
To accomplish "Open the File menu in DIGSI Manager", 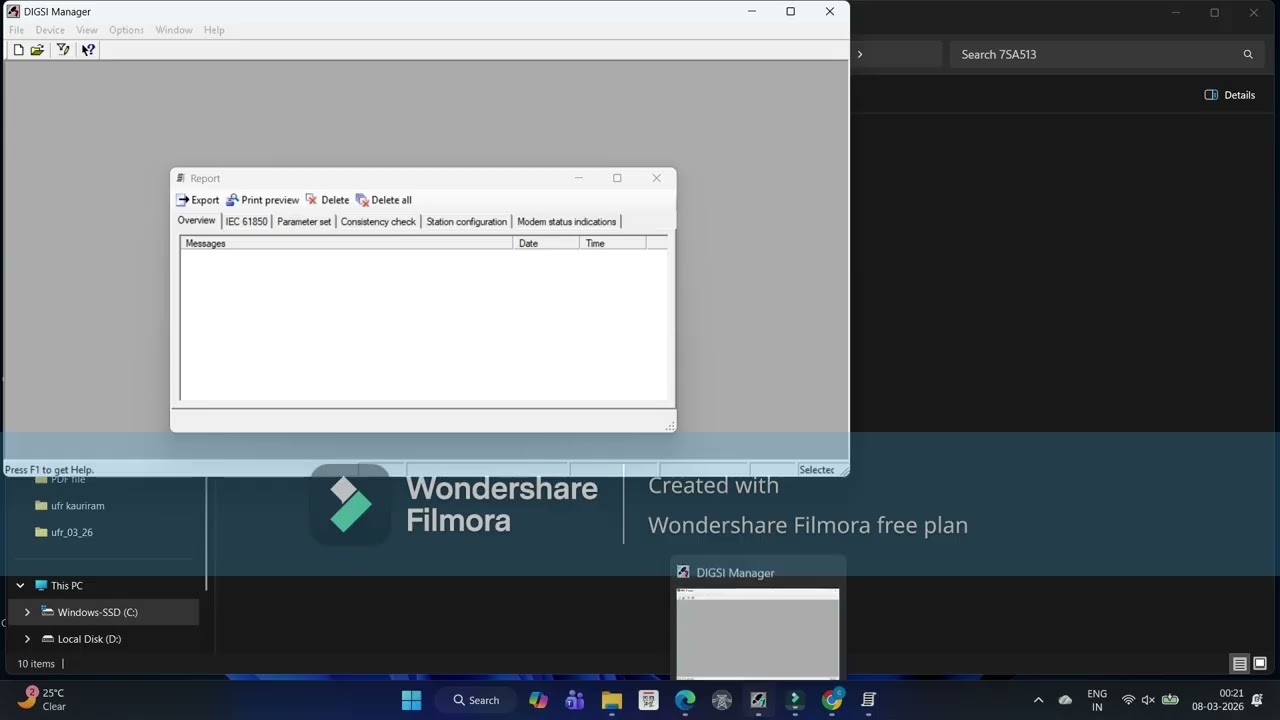I will [16, 30].
